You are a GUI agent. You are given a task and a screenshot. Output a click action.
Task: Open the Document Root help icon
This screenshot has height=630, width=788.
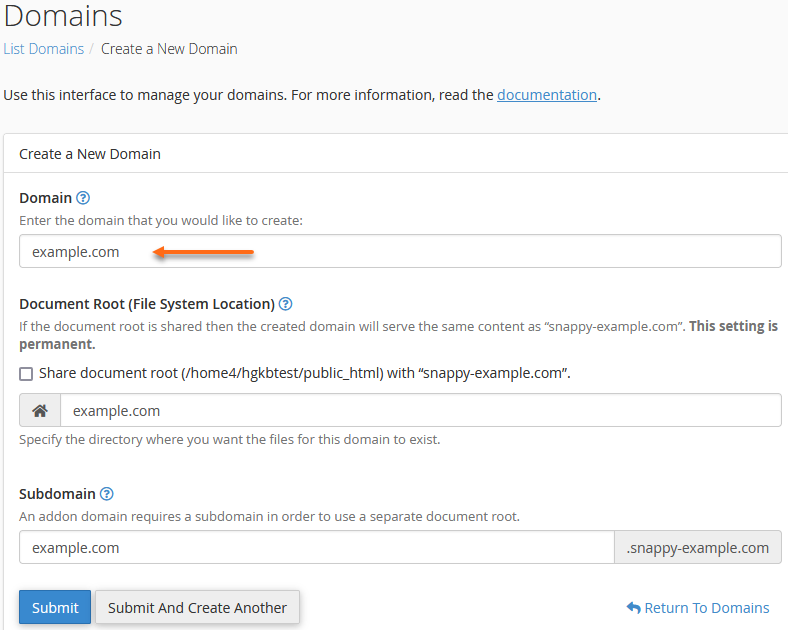pyautogui.click(x=285, y=304)
